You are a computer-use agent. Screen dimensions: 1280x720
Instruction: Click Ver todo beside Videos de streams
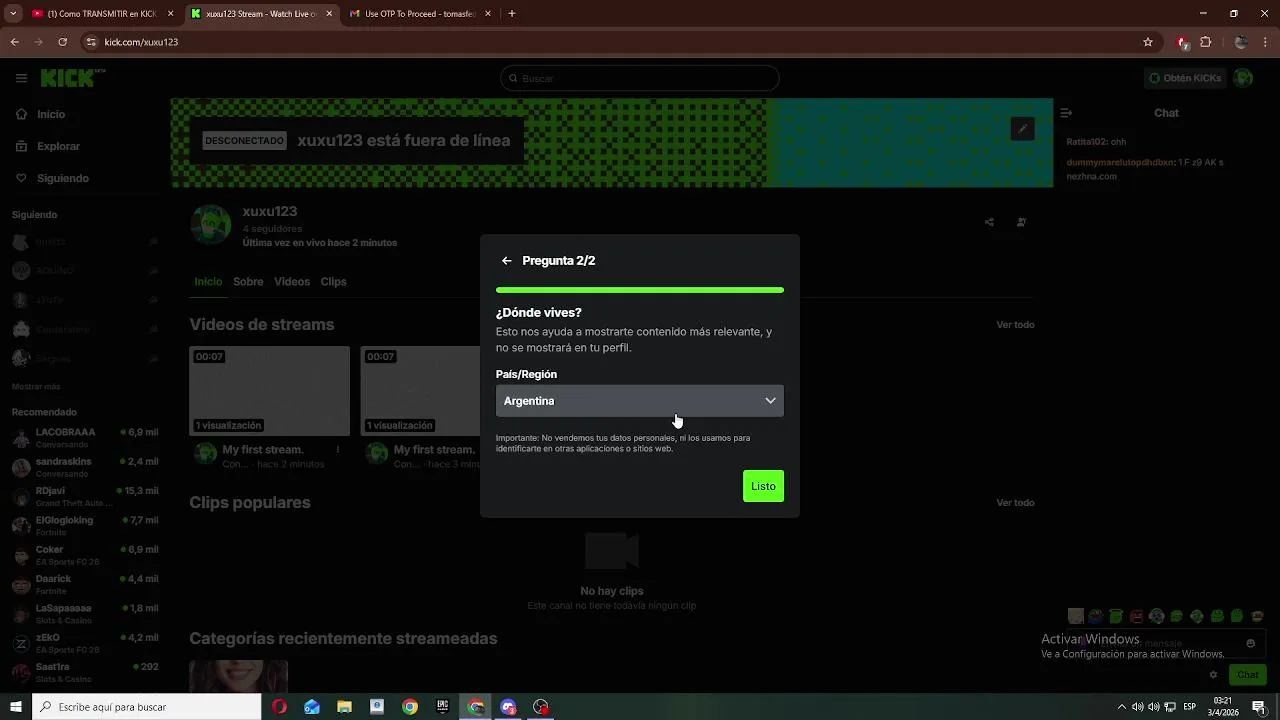1015,325
